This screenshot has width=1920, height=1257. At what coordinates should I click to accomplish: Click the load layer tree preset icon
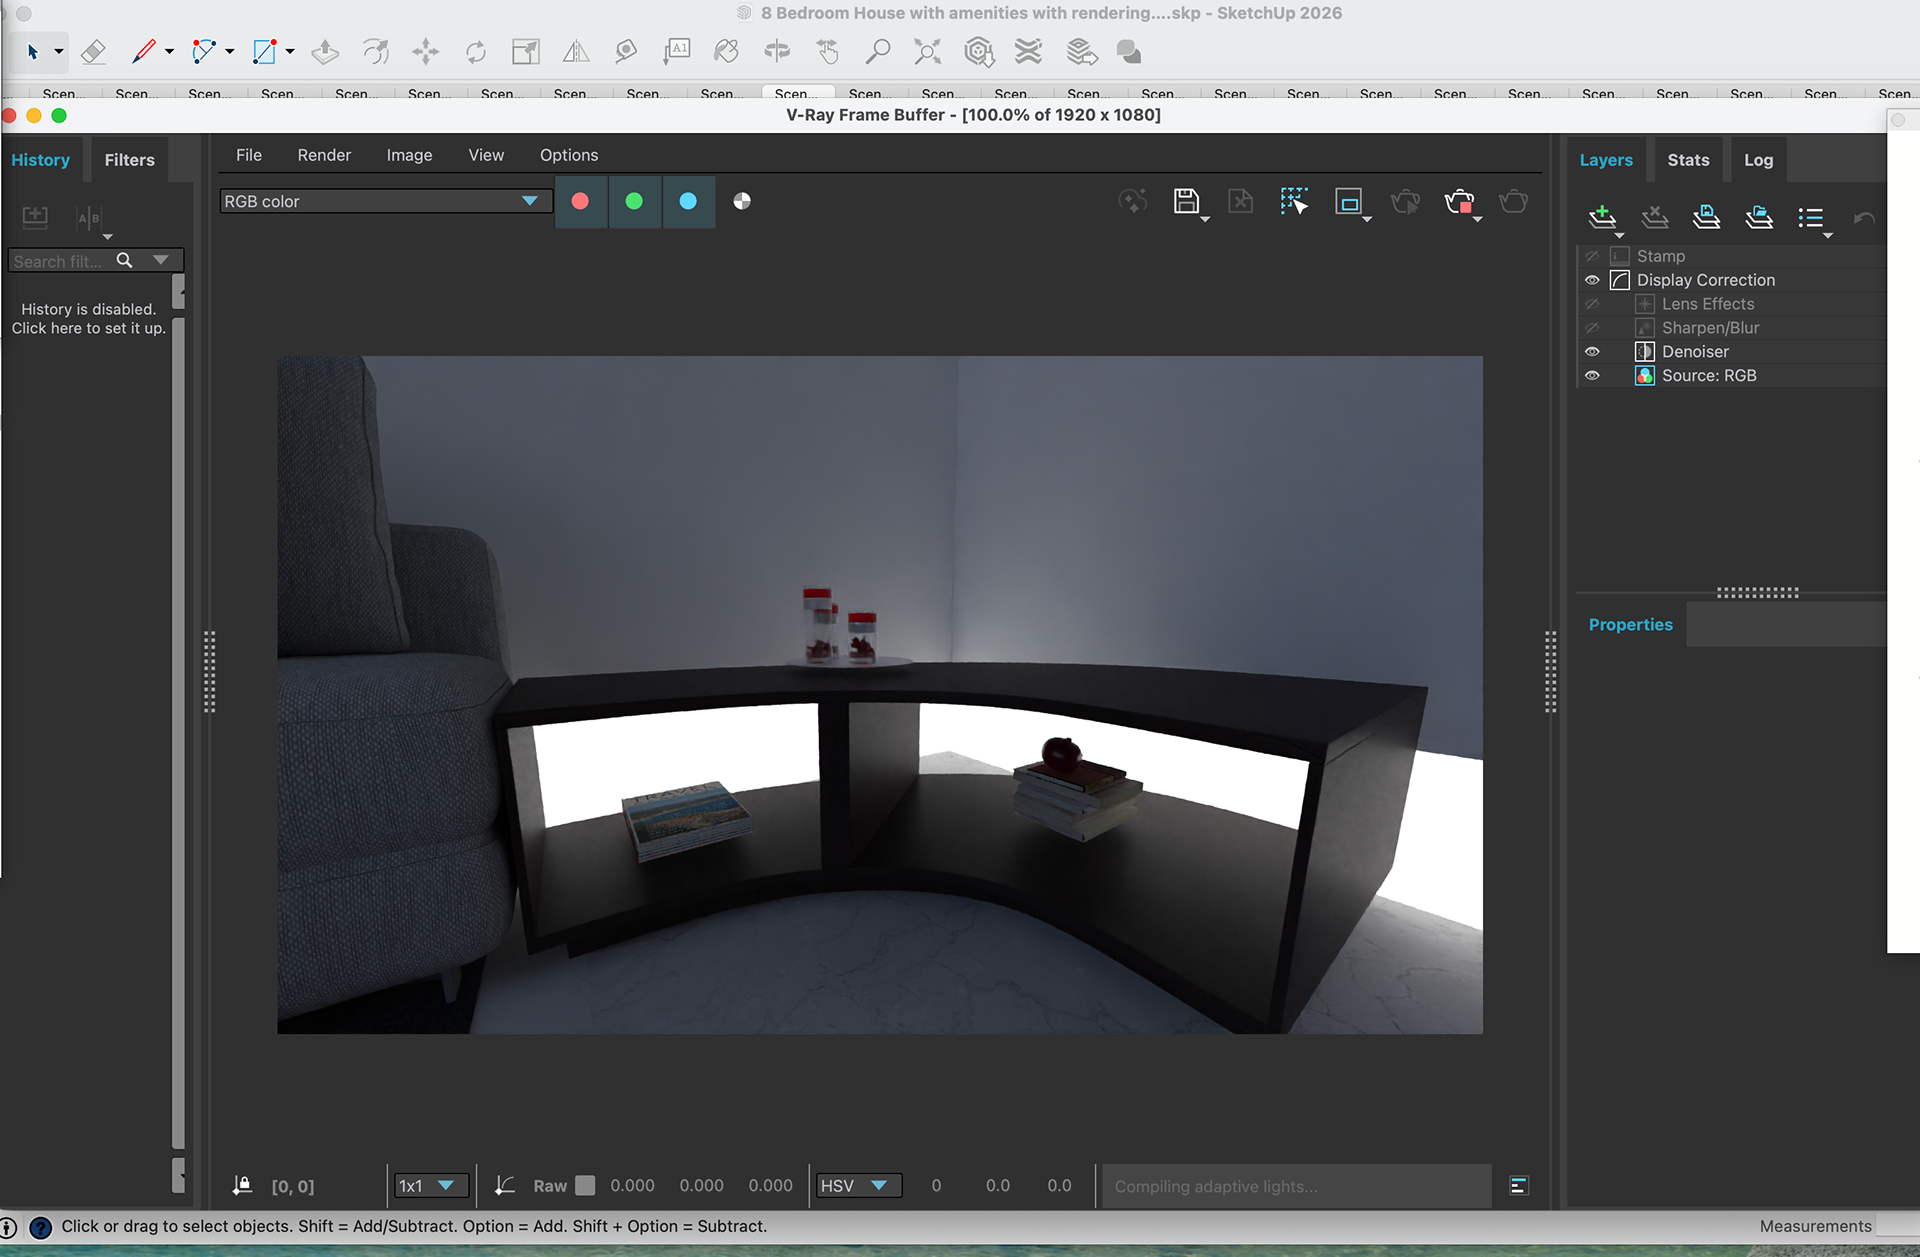point(1758,216)
